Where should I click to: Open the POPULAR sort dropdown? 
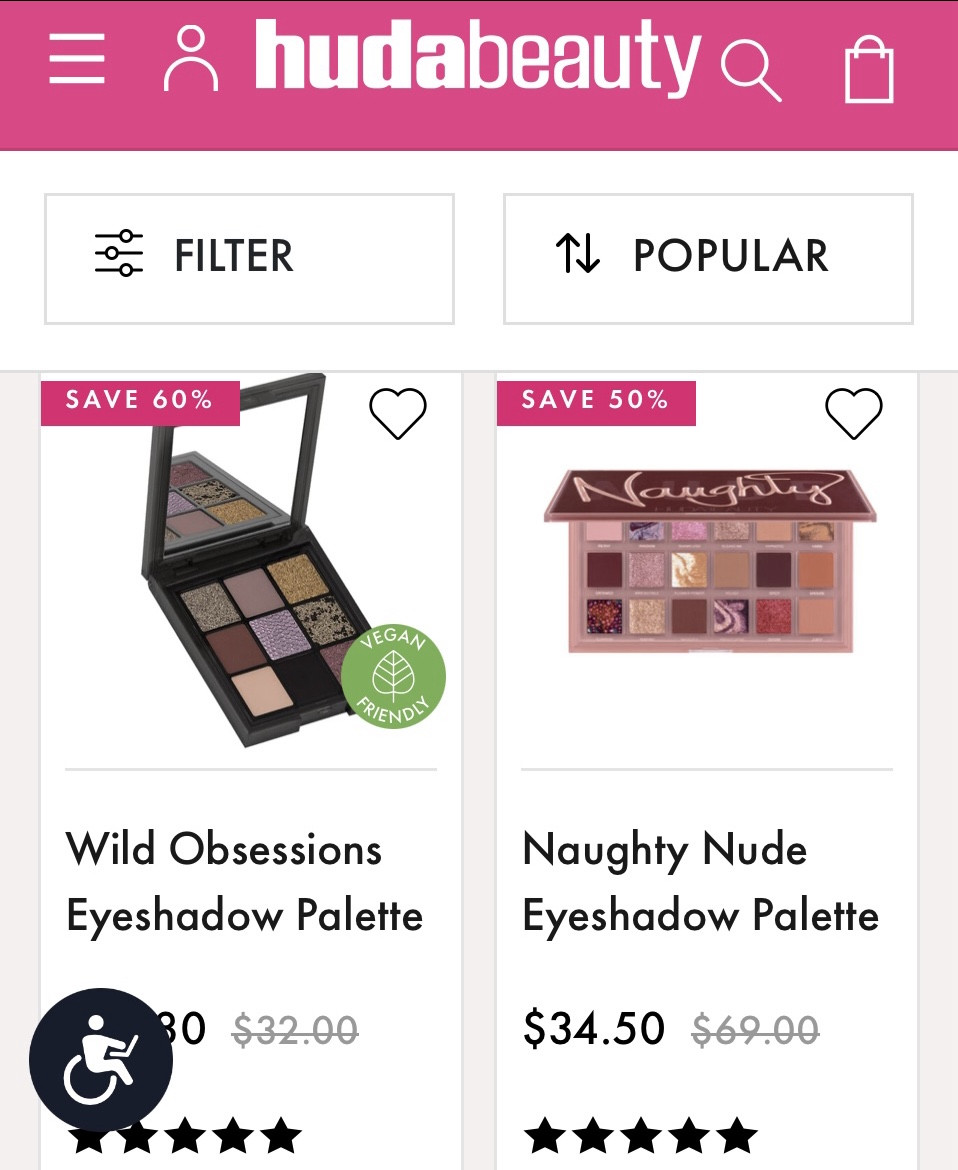point(707,258)
